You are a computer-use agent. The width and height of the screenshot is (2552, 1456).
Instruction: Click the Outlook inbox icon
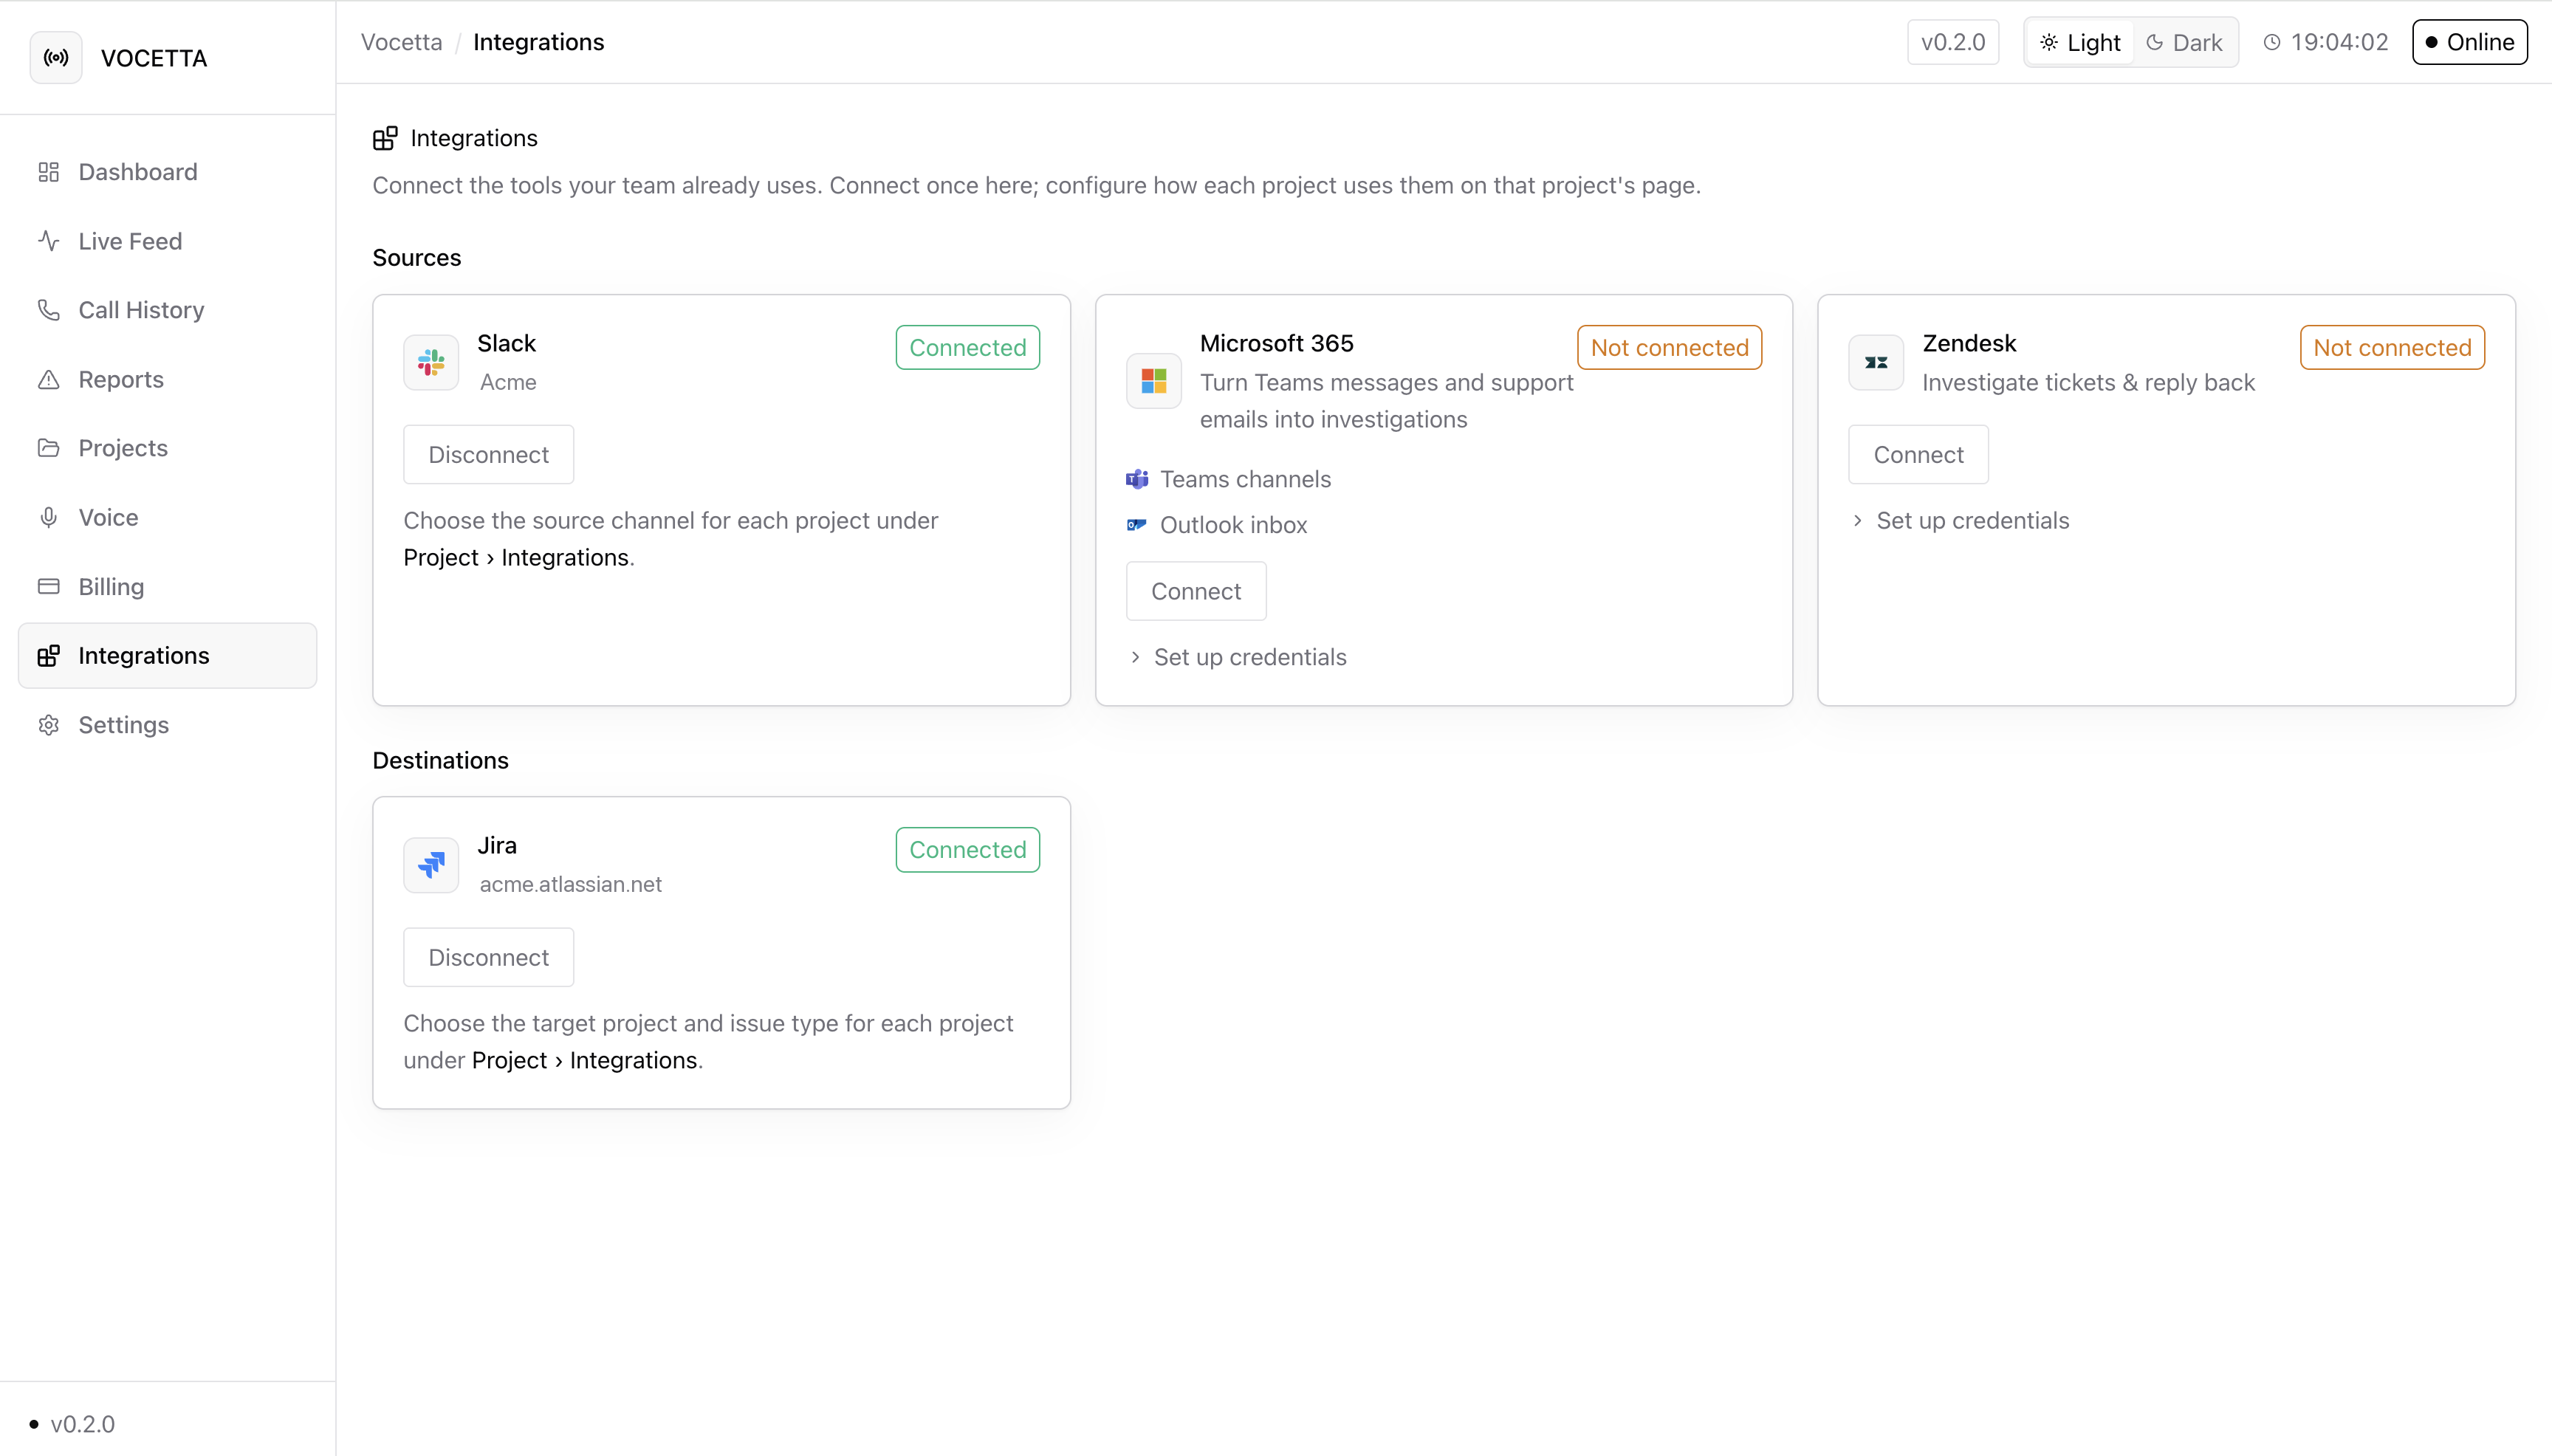1137,525
